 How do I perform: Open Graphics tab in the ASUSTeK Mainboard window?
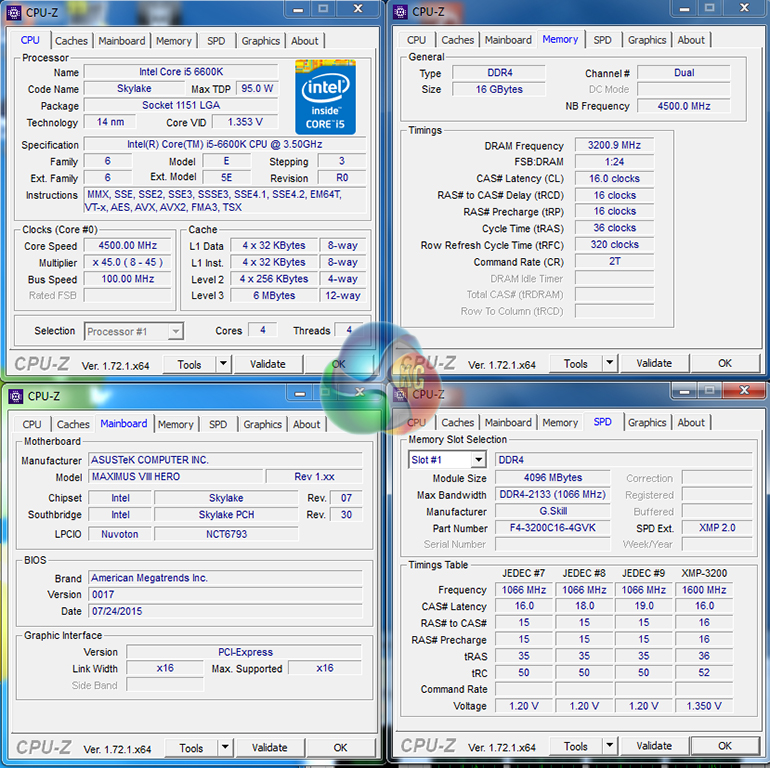coord(262,424)
